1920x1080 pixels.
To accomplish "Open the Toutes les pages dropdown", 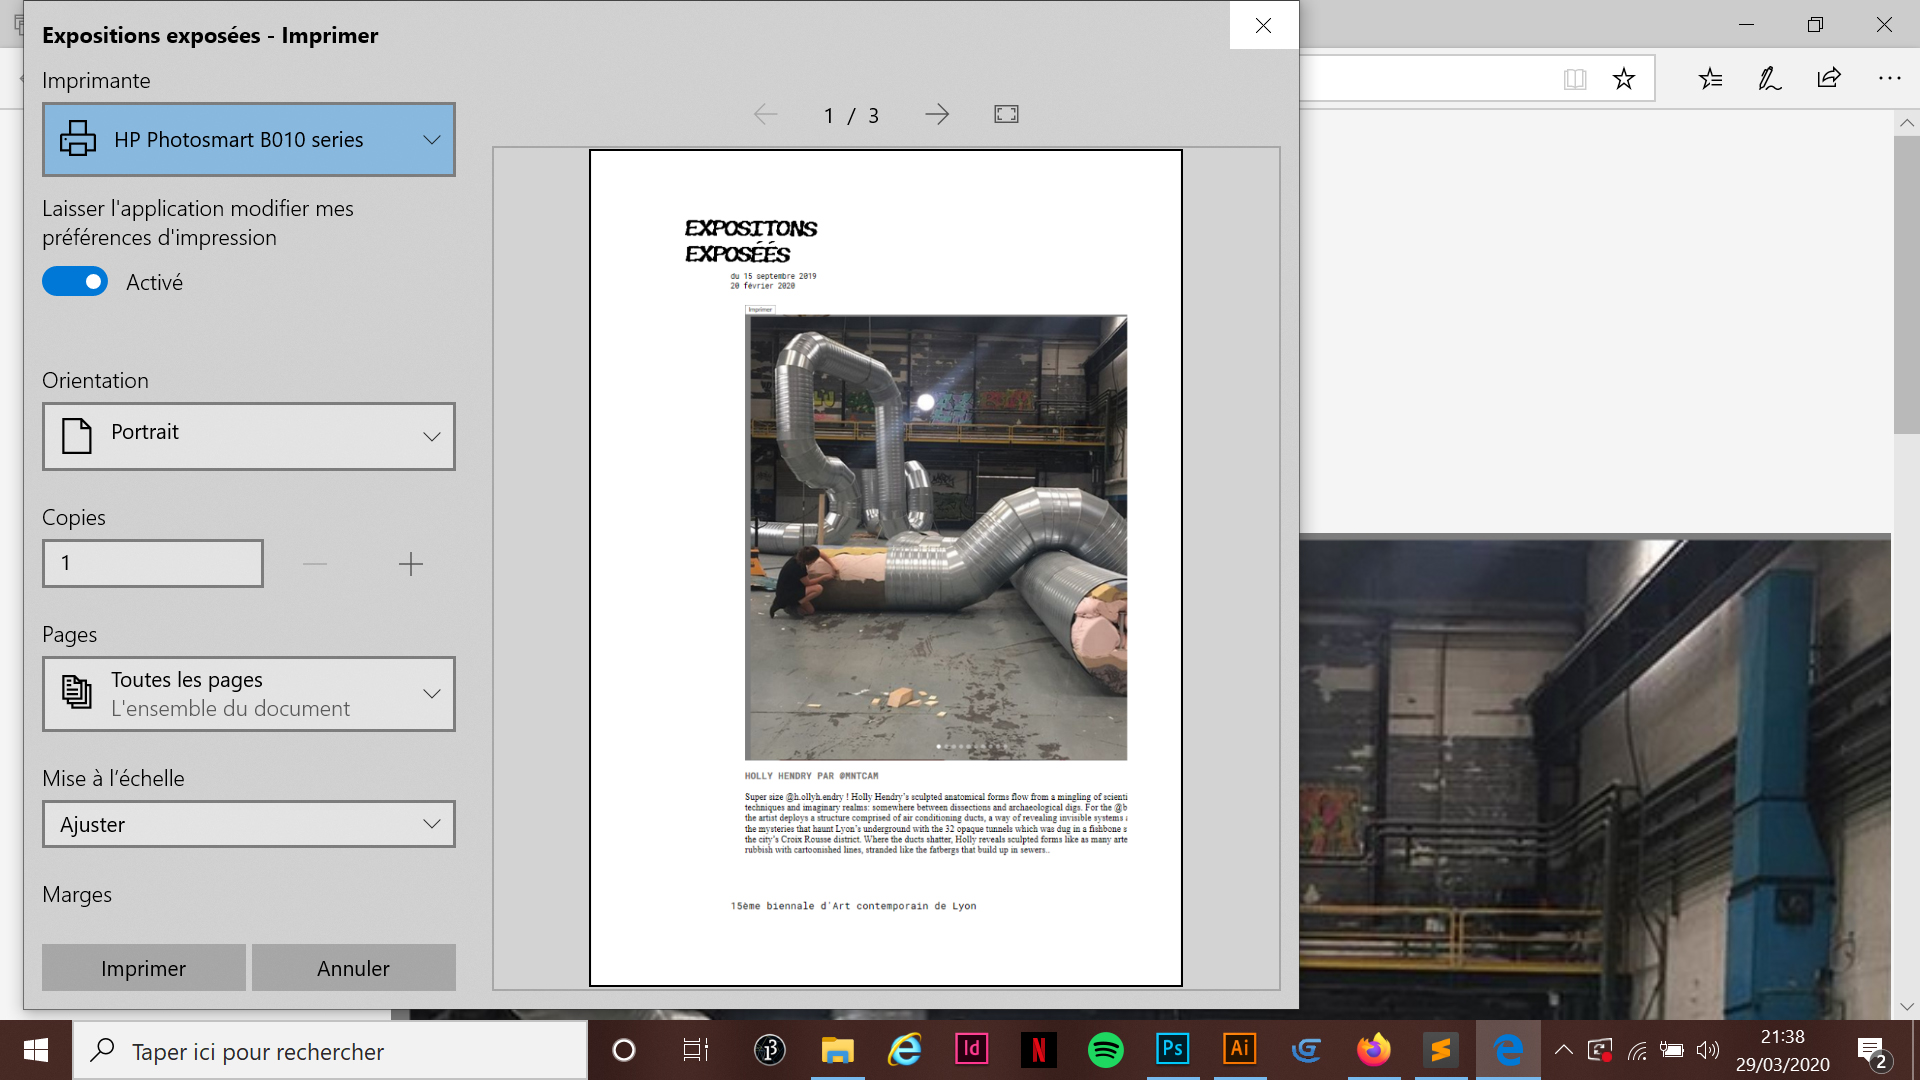I will pyautogui.click(x=249, y=694).
